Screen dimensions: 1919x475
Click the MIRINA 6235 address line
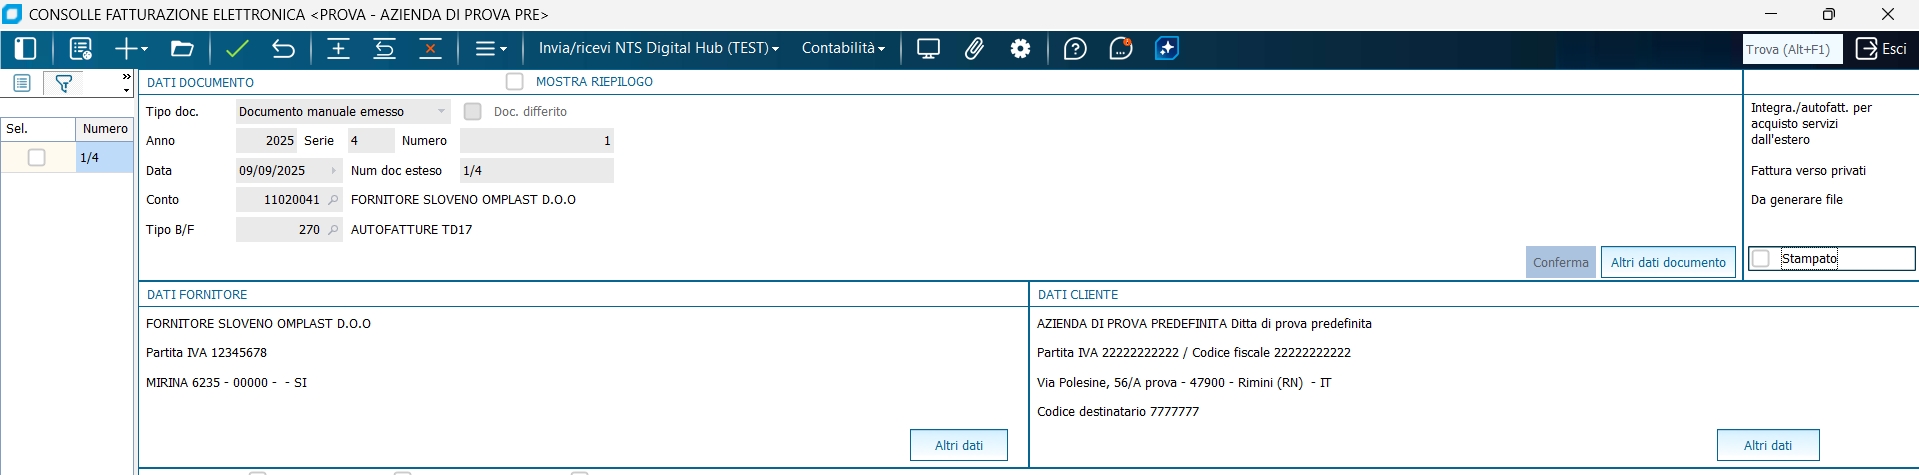tap(226, 383)
